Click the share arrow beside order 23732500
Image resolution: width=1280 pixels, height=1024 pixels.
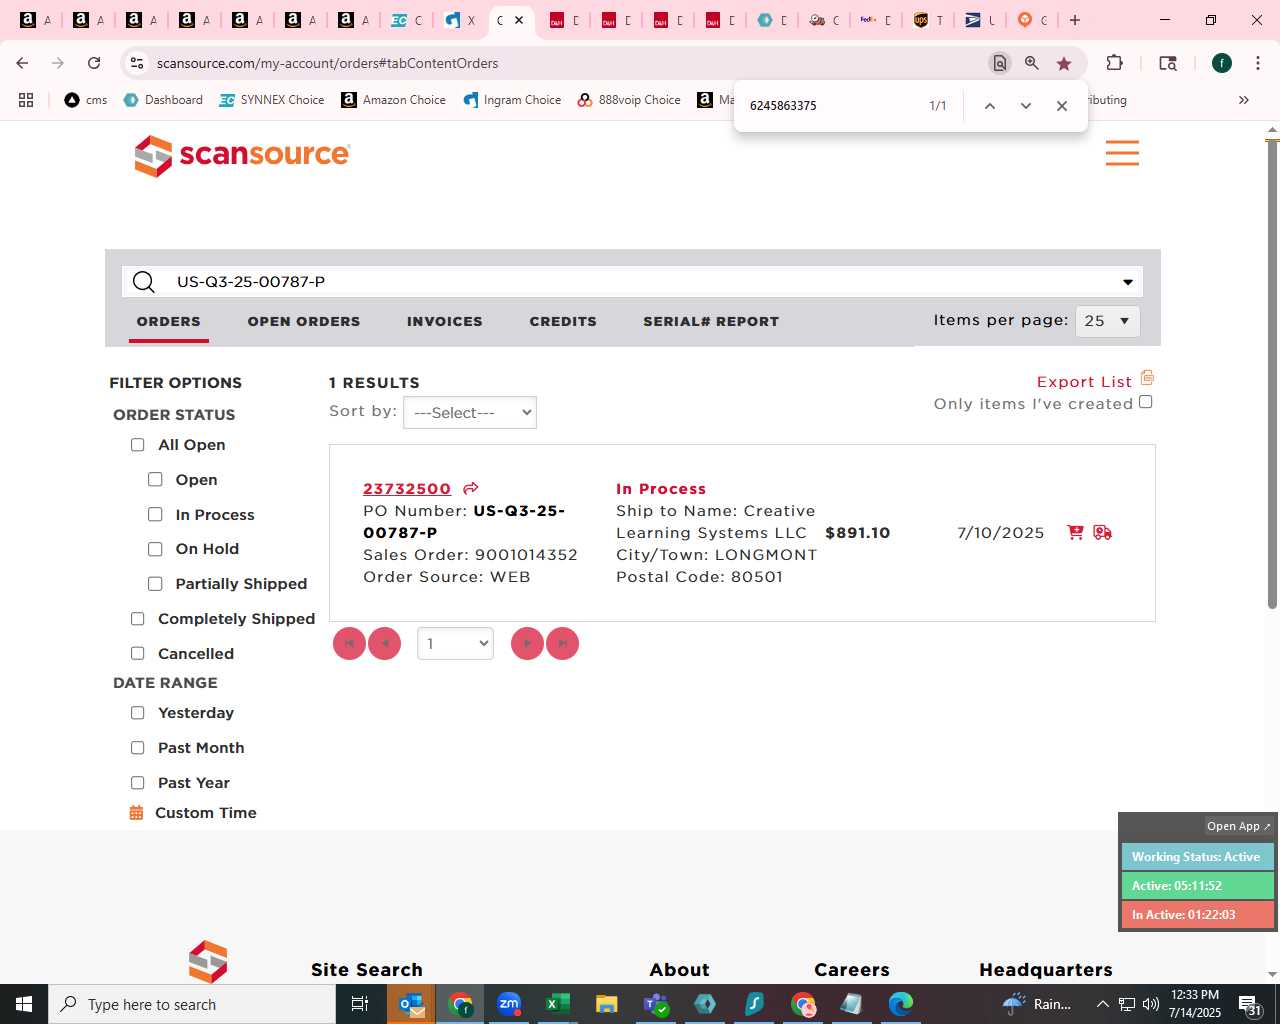471,488
